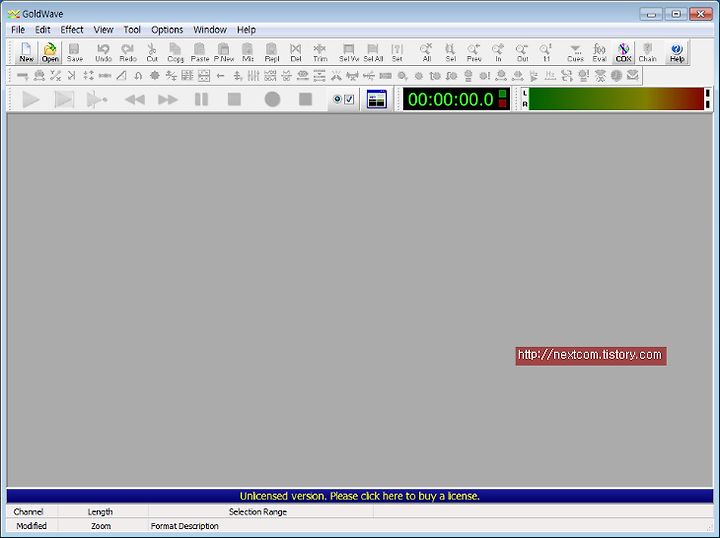This screenshot has width=720, height=538.
Task: Open the View menu
Action: click(x=103, y=30)
